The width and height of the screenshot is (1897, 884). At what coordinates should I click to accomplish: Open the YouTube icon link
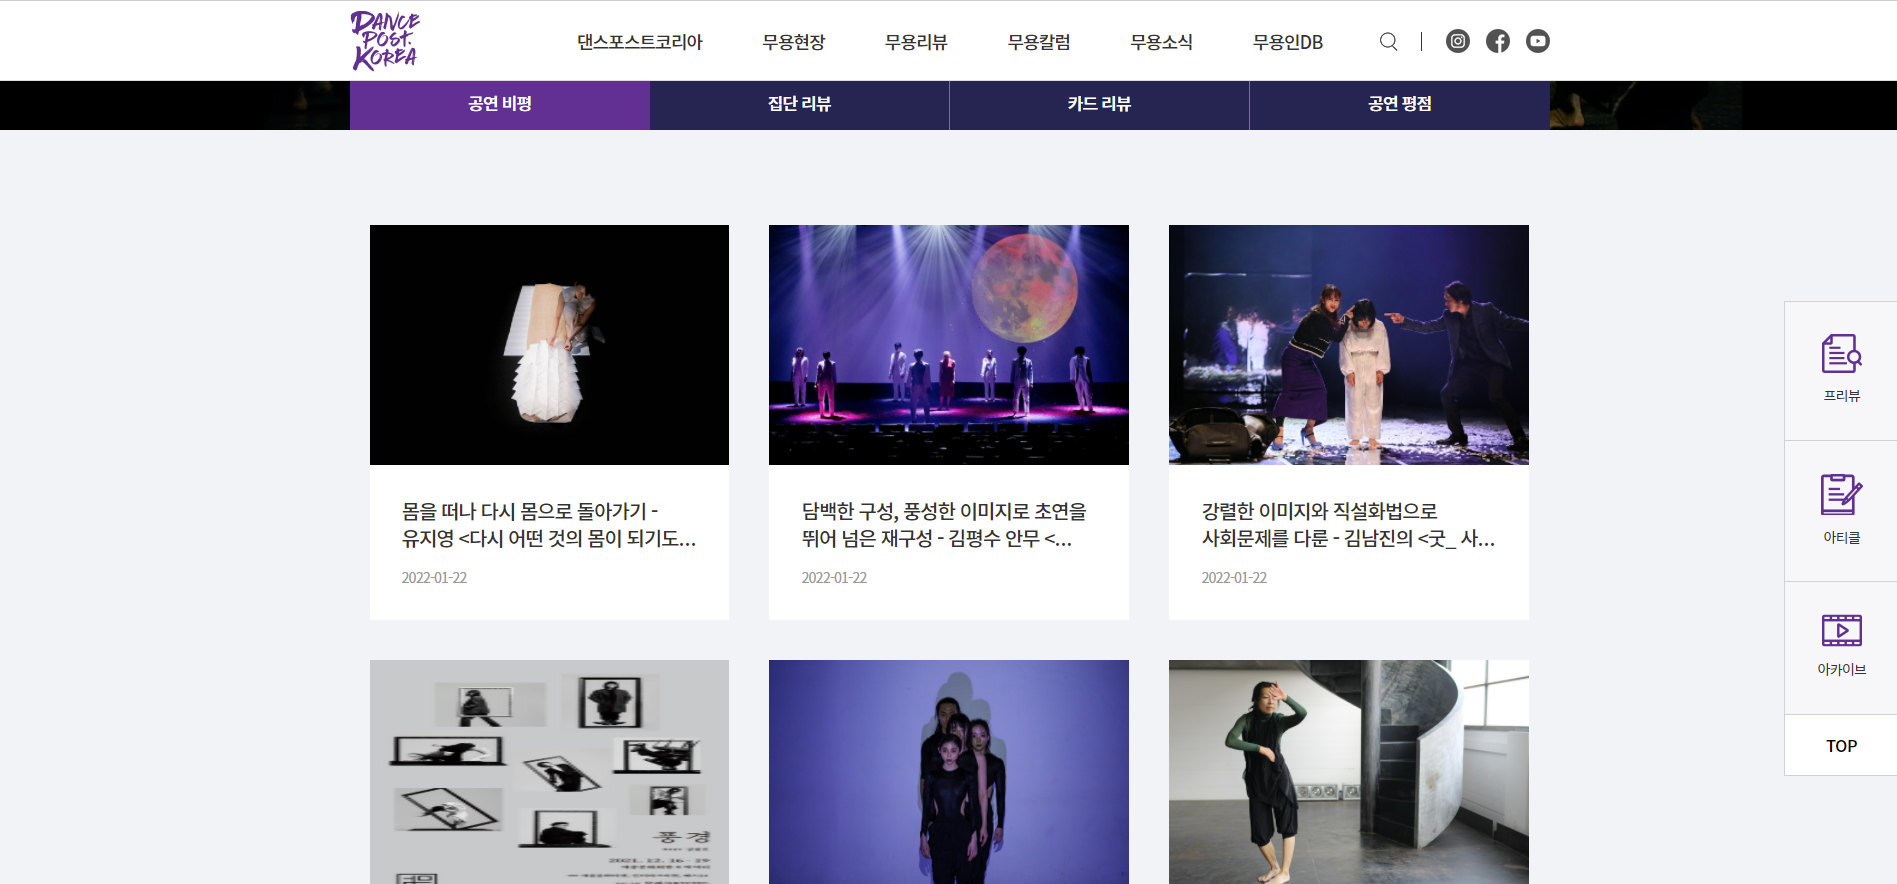coord(1537,41)
